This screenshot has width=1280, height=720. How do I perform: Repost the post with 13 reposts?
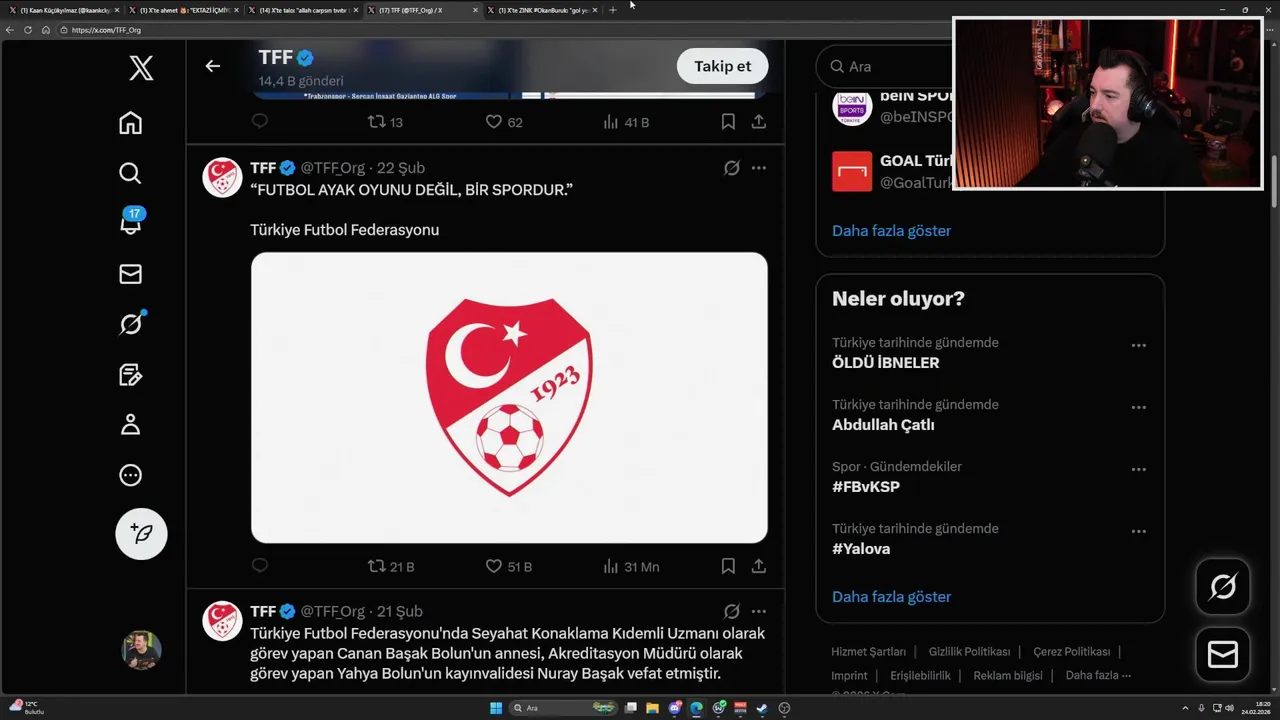(385, 122)
